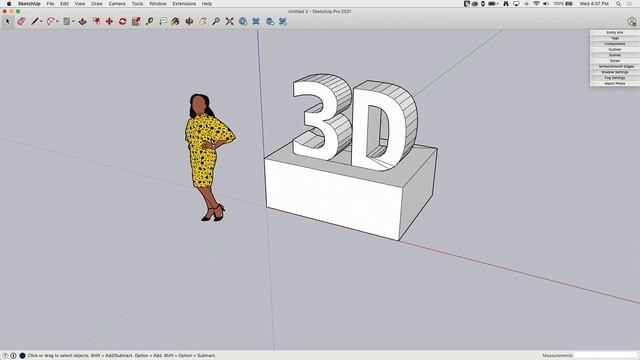Open the File menu
Screen dimensions: 640x360
(x=50, y=4)
